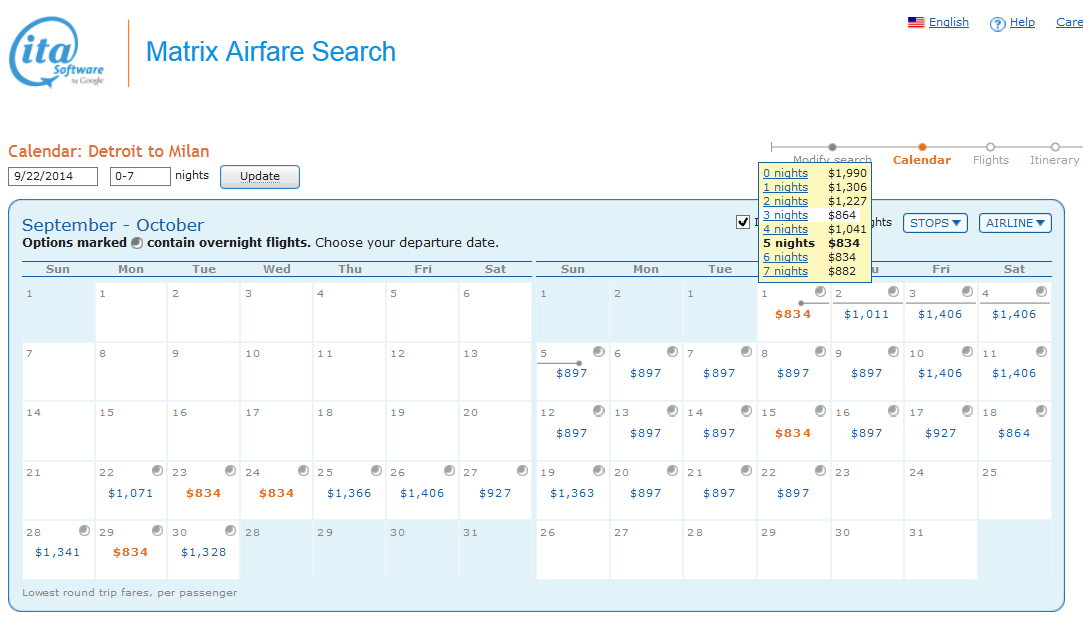This screenshot has height=628, width=1083.
Task: Choose the 7 nights link for $882
Action: 785,271
